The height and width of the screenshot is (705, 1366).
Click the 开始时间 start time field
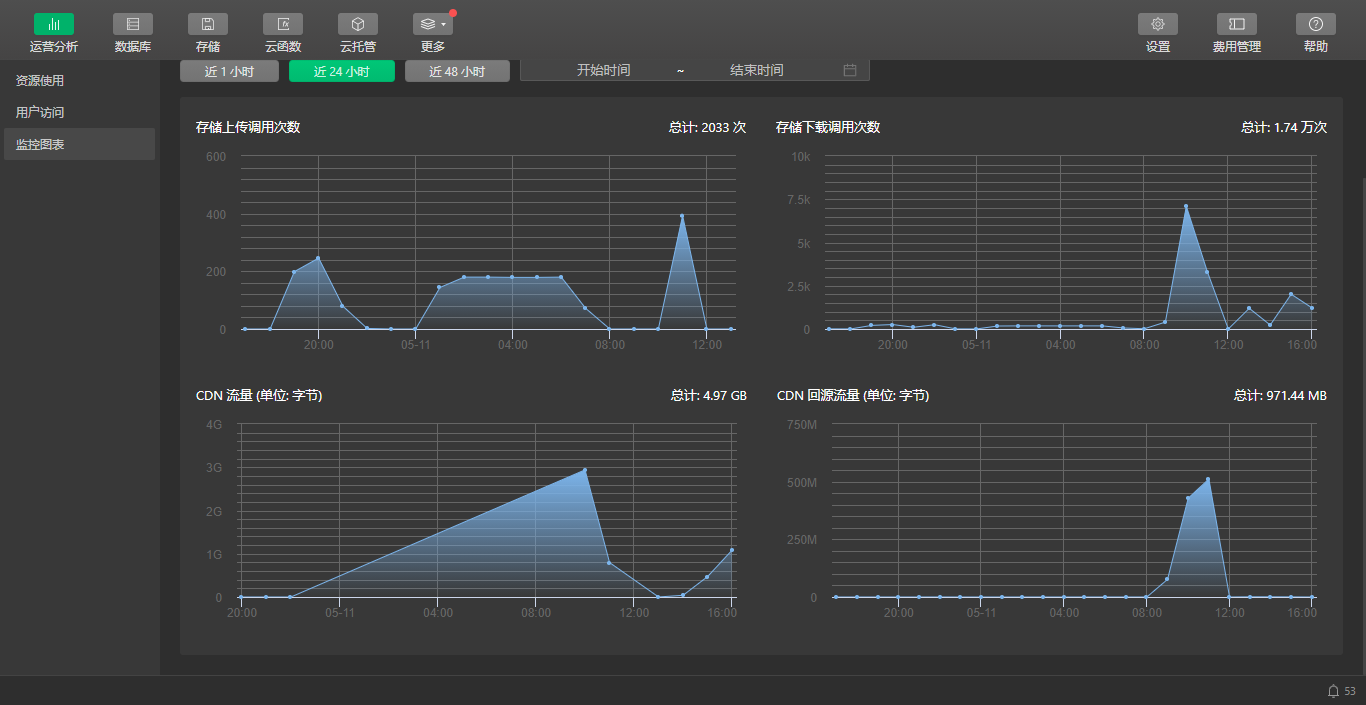coord(603,70)
